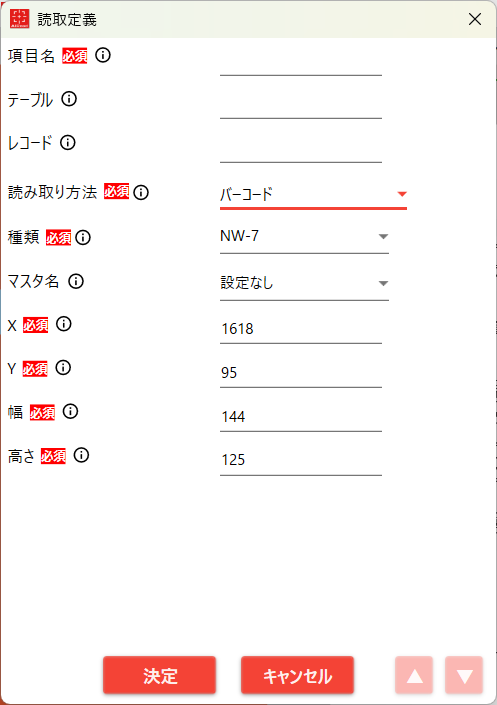The height and width of the screenshot is (705, 497).
Task: Open the 種類 NW-7 dropdown
Action: (304, 237)
